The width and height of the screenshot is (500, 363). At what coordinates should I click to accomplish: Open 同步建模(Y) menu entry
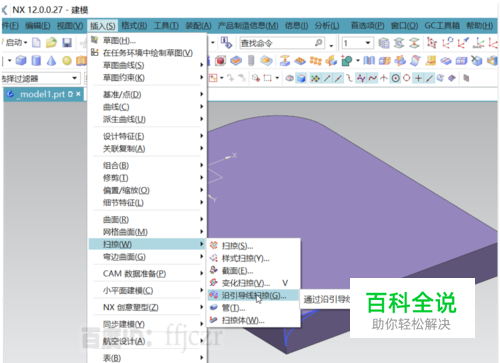[x=147, y=324]
